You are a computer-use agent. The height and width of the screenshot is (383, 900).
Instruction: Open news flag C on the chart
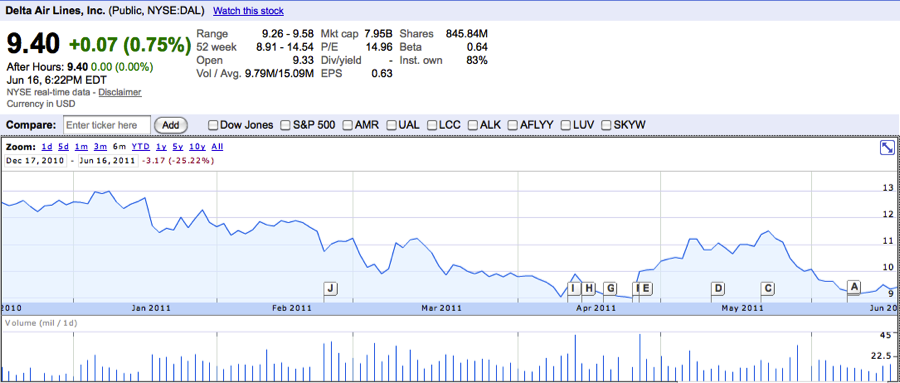coord(767,288)
